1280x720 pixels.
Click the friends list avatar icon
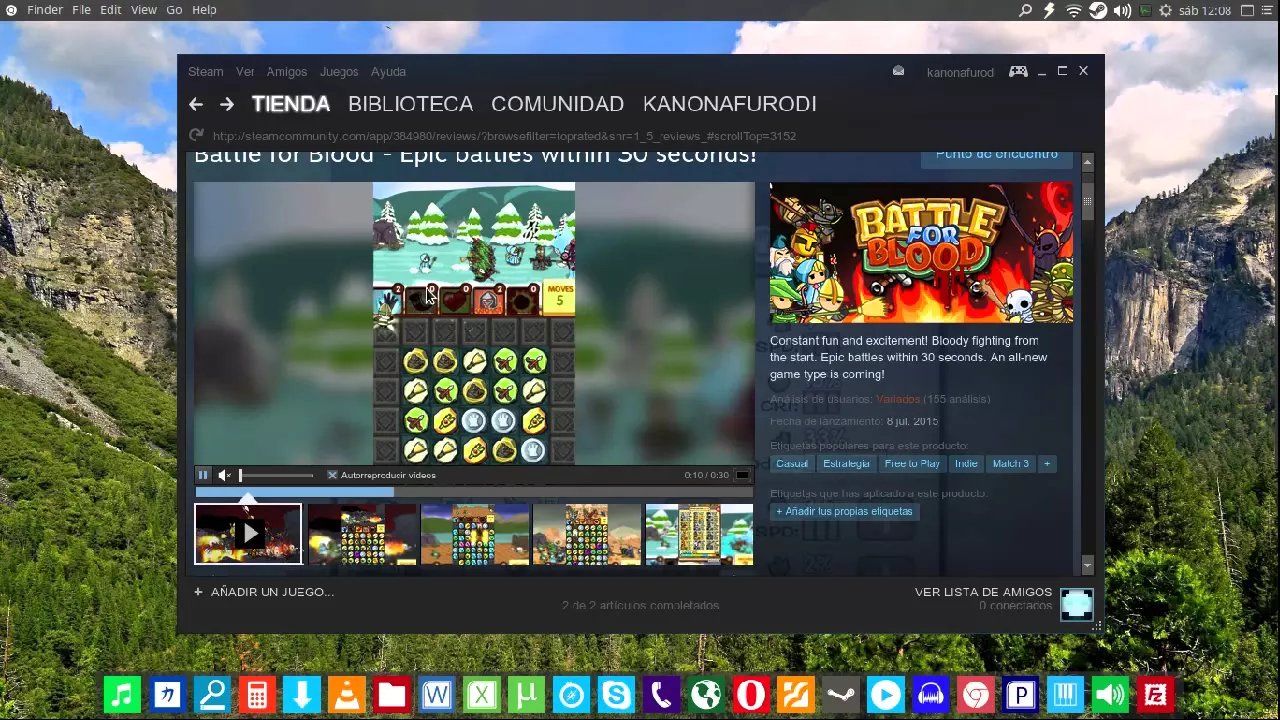tap(1077, 605)
